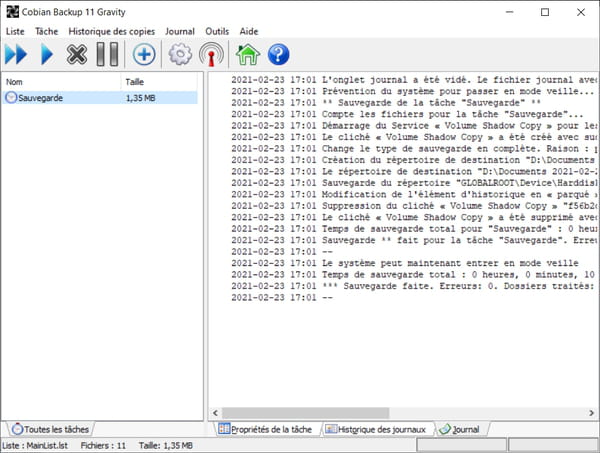Viewport: 600px width, 453px height.
Task: Go to homepage via green house icon
Action: (x=248, y=54)
